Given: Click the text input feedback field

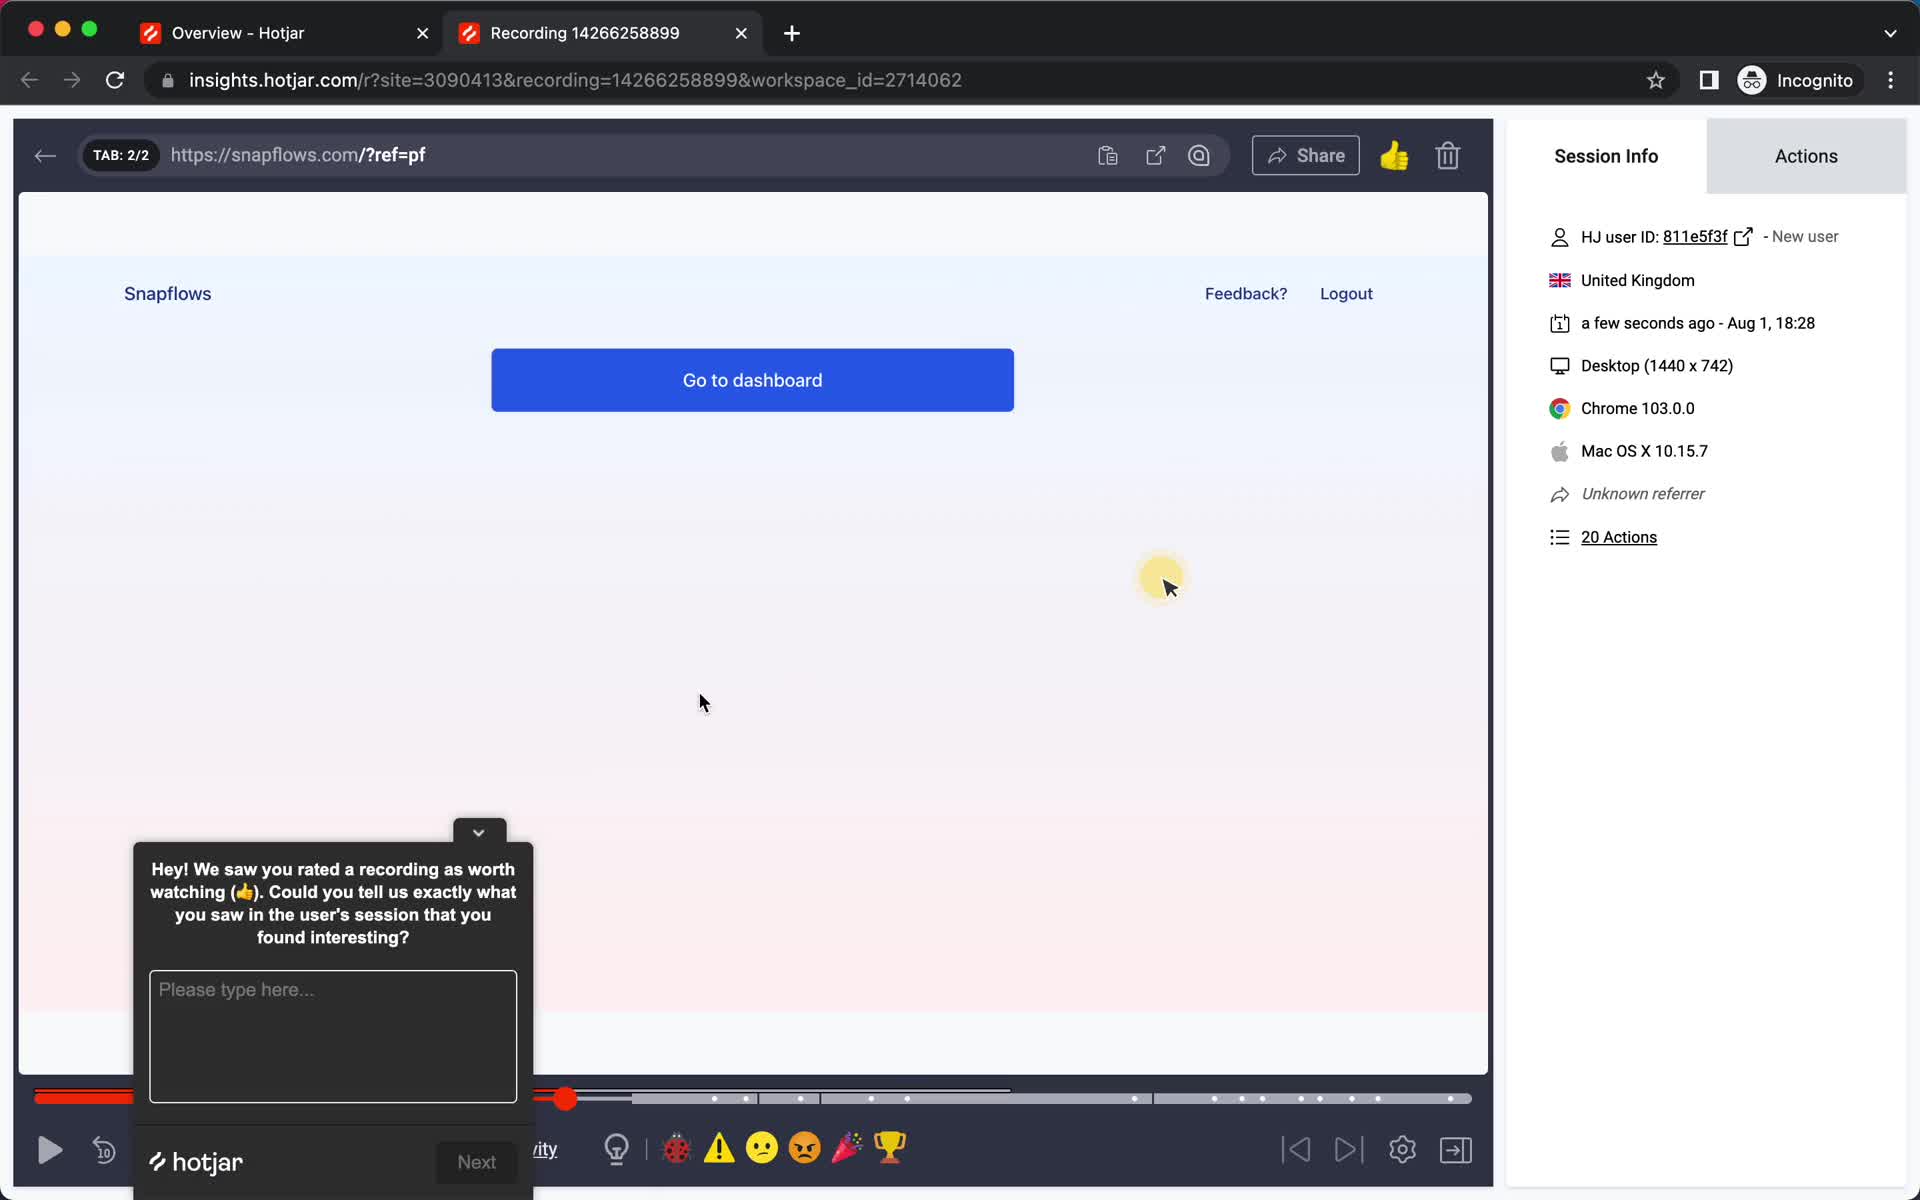Looking at the screenshot, I should coord(332,1034).
